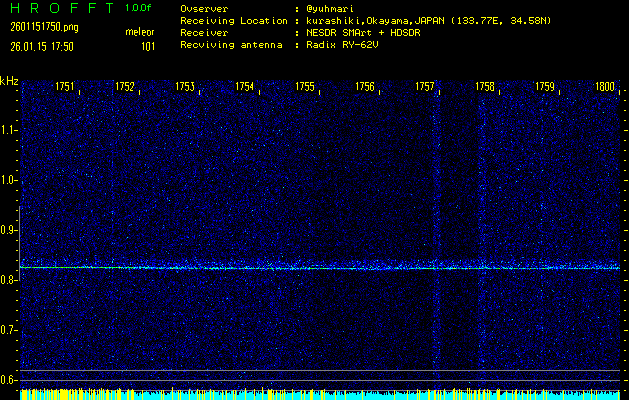Click the cyan signal strength bar graph

(320, 394)
